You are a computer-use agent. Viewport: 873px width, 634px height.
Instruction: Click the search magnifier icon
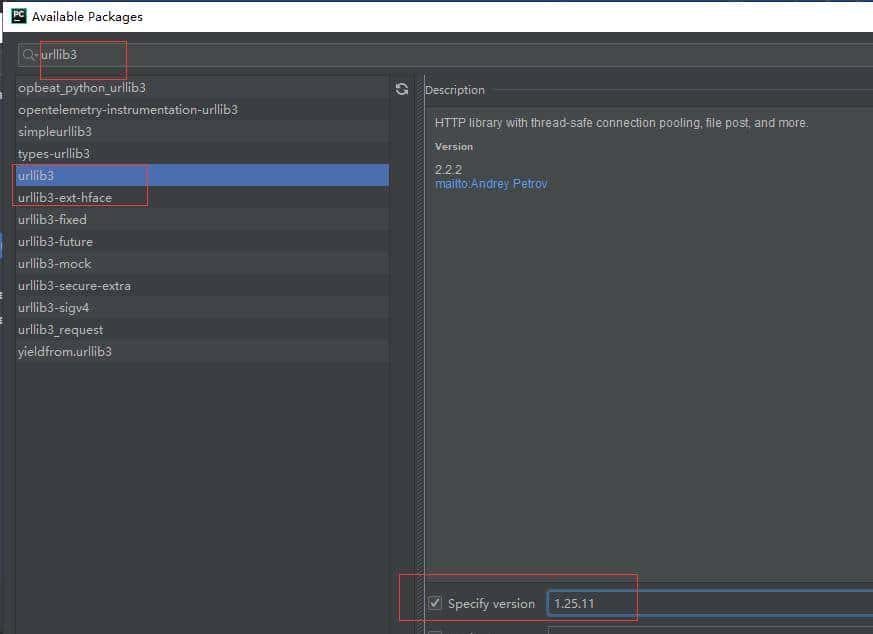pyautogui.click(x=30, y=55)
